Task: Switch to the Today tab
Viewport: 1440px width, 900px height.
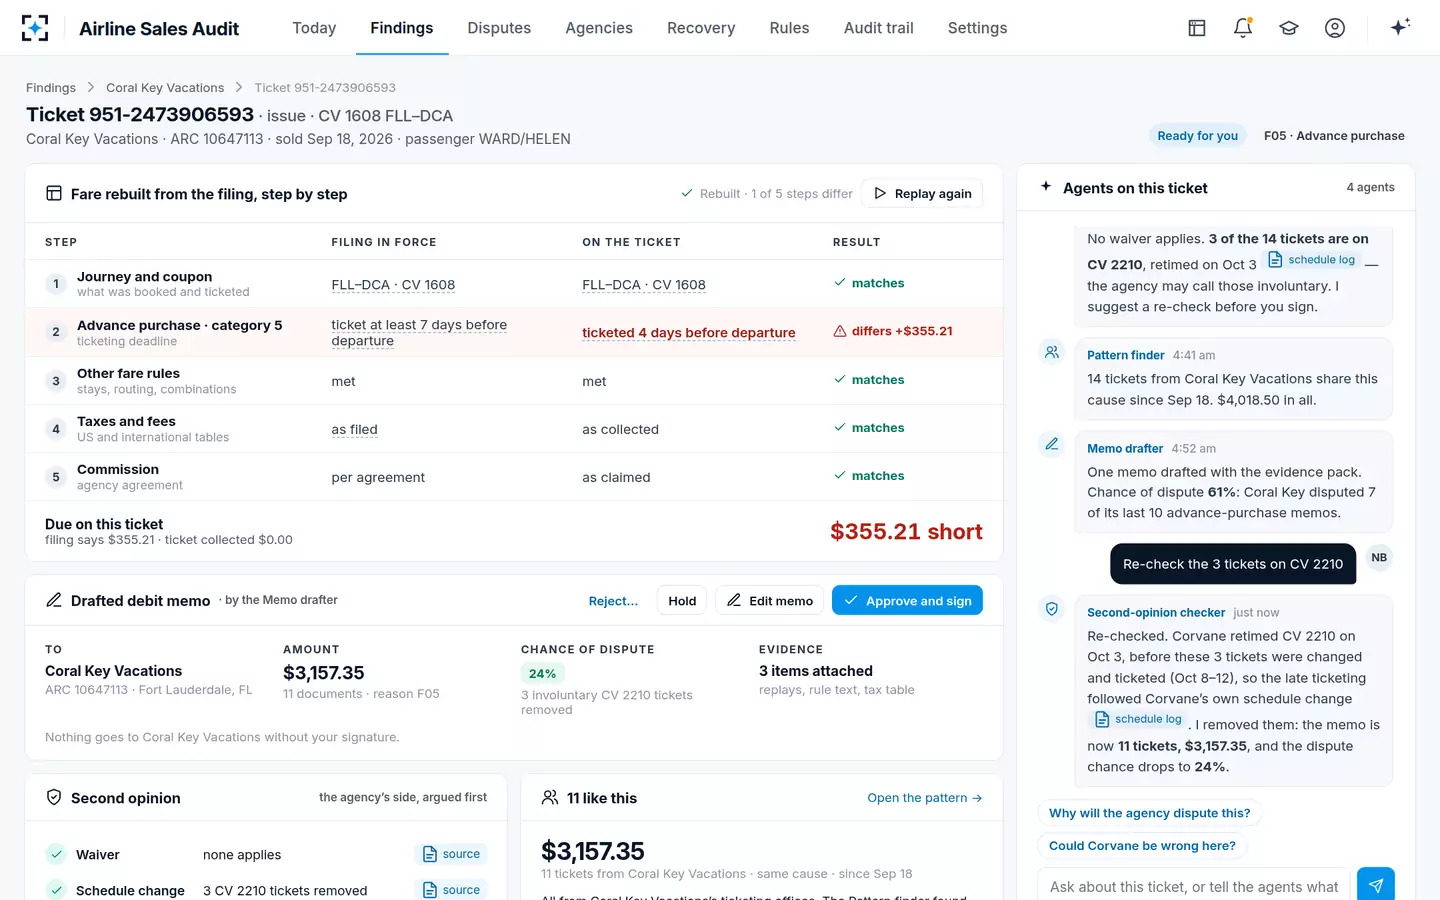Action: click(x=314, y=28)
